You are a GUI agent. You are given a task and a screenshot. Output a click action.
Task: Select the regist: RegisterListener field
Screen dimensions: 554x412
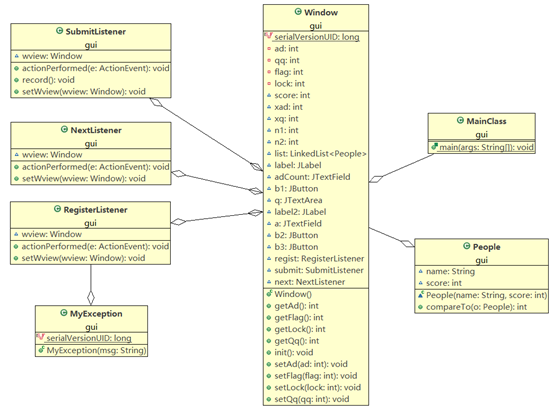(319, 259)
